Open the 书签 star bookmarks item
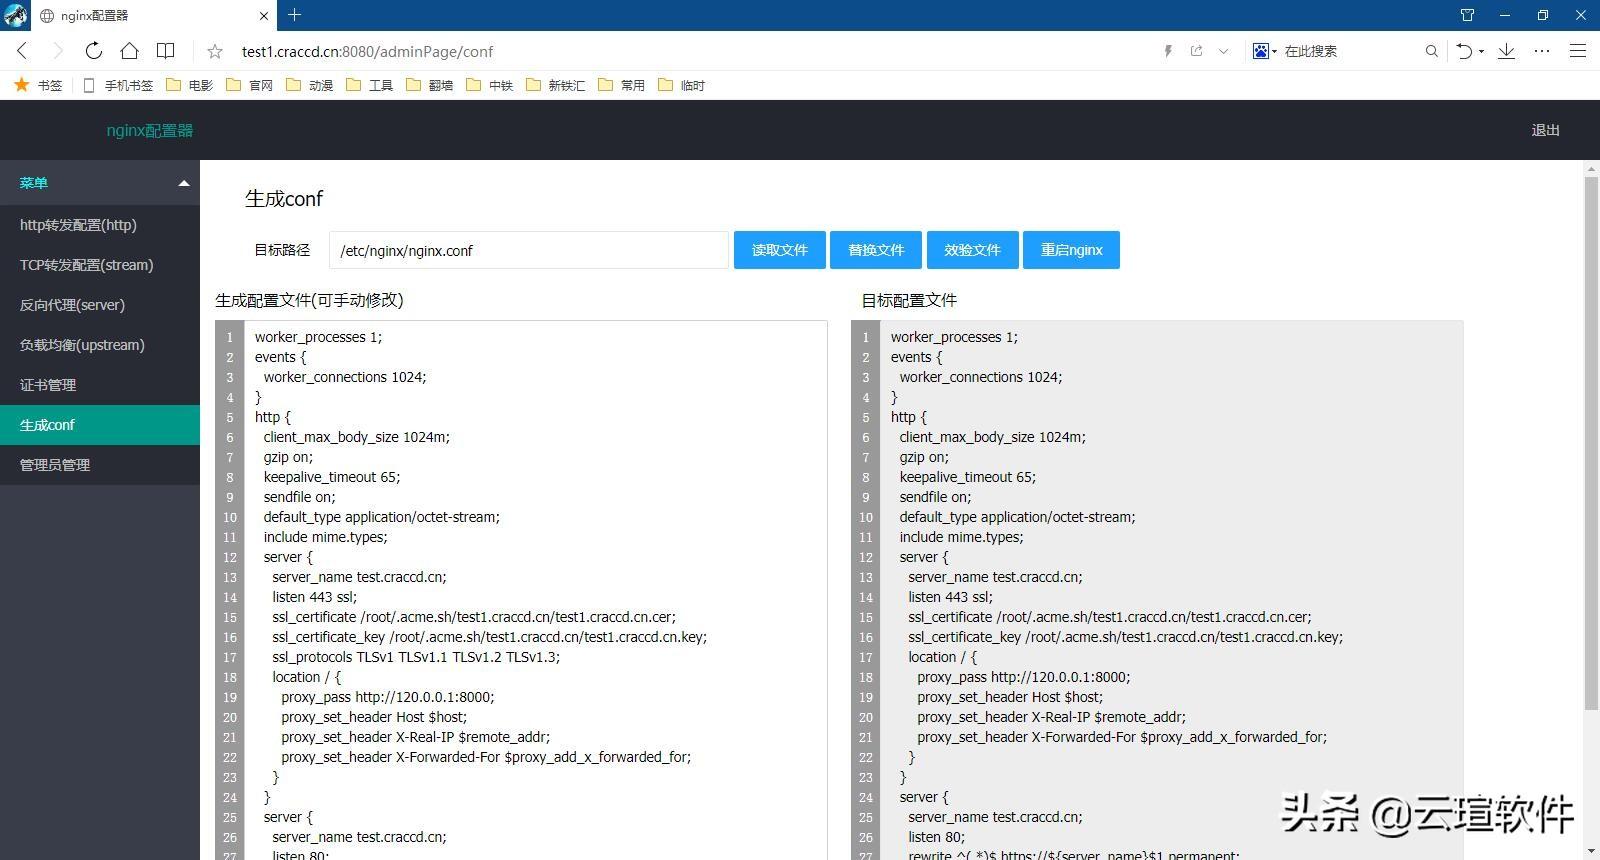The width and height of the screenshot is (1600, 860). pos(38,85)
